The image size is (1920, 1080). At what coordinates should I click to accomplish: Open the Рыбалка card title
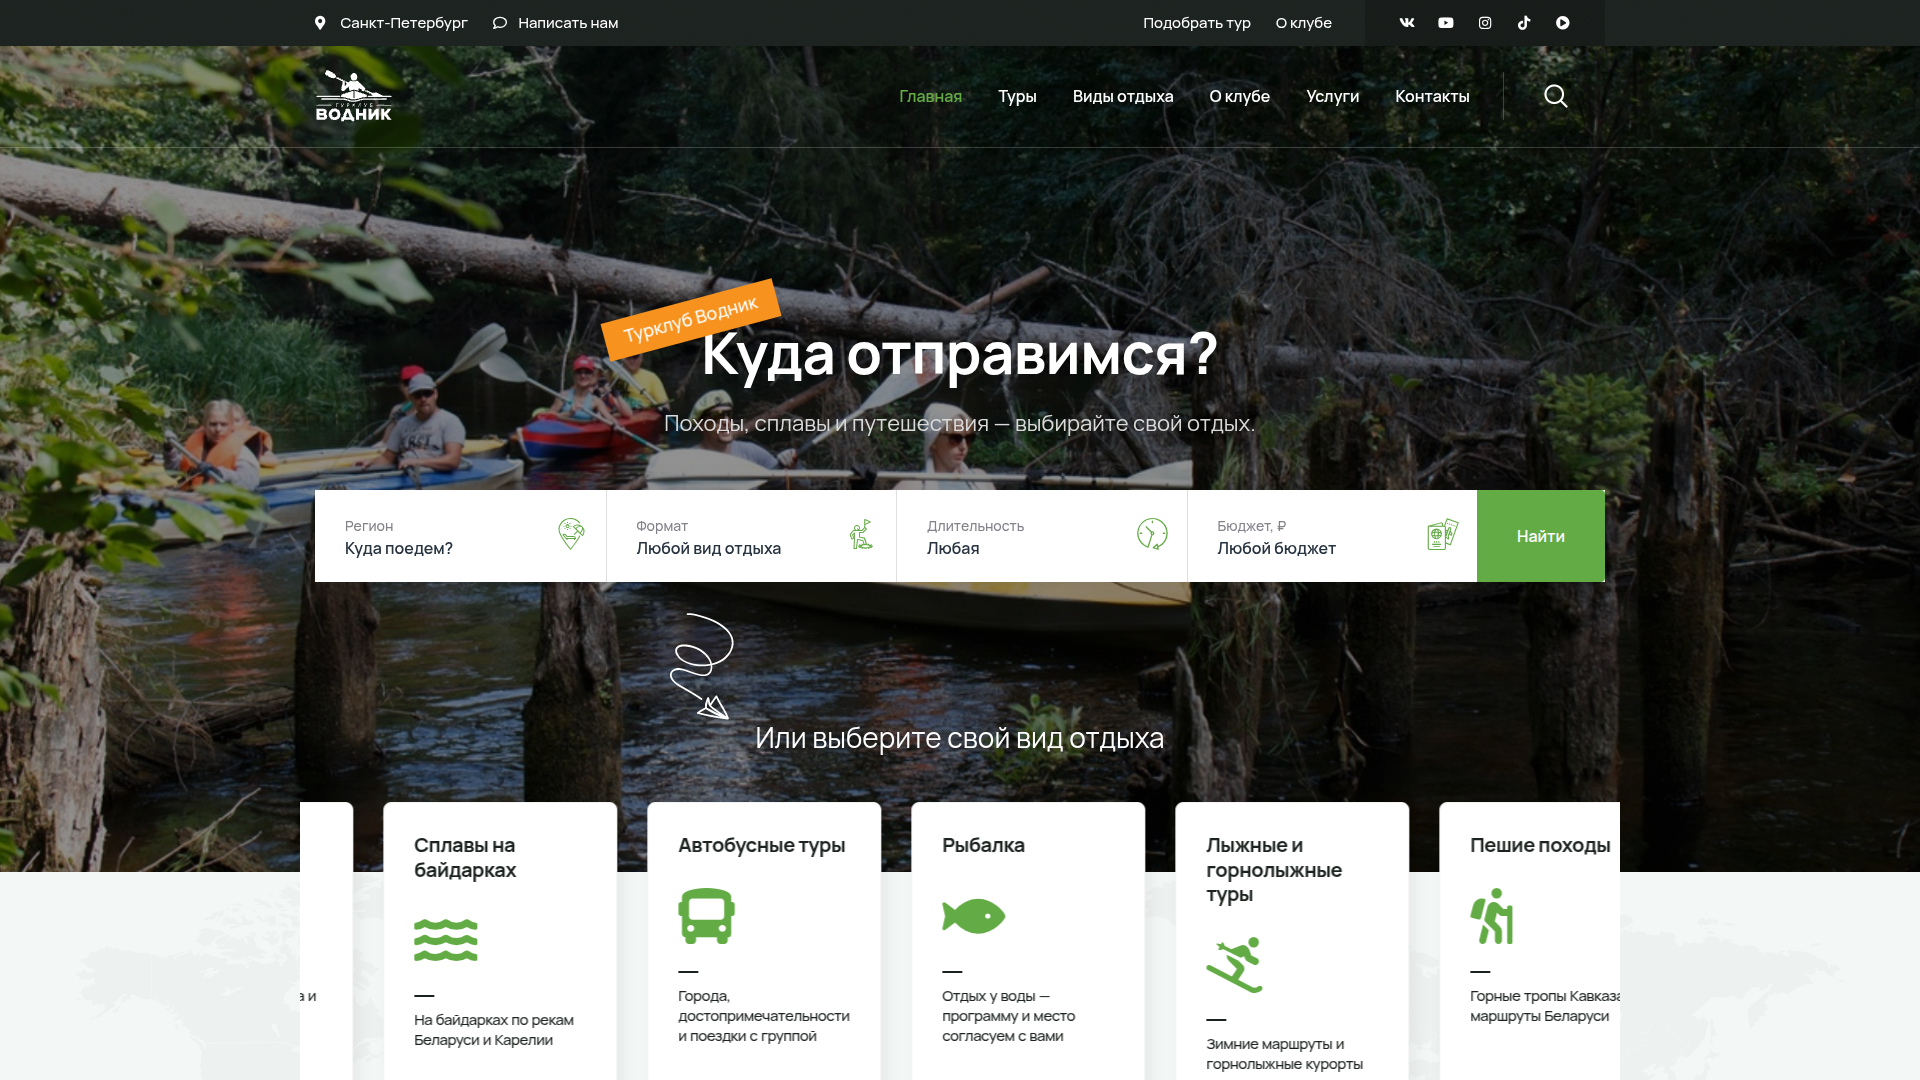tap(983, 845)
